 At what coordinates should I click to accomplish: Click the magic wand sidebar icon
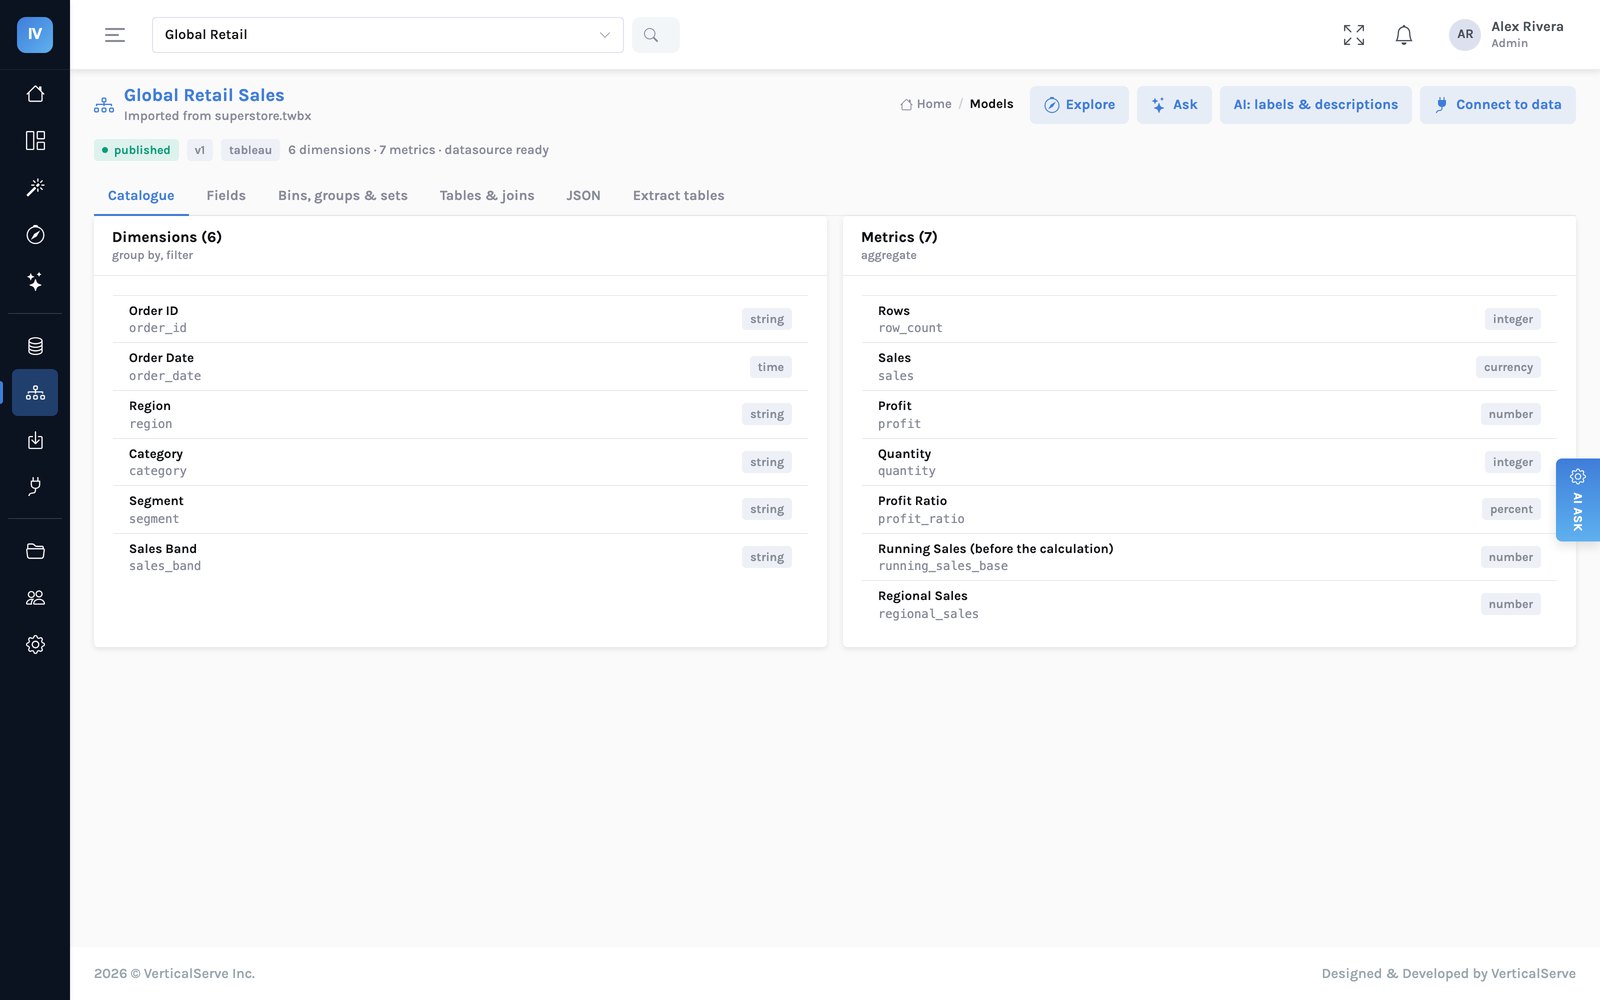click(35, 187)
